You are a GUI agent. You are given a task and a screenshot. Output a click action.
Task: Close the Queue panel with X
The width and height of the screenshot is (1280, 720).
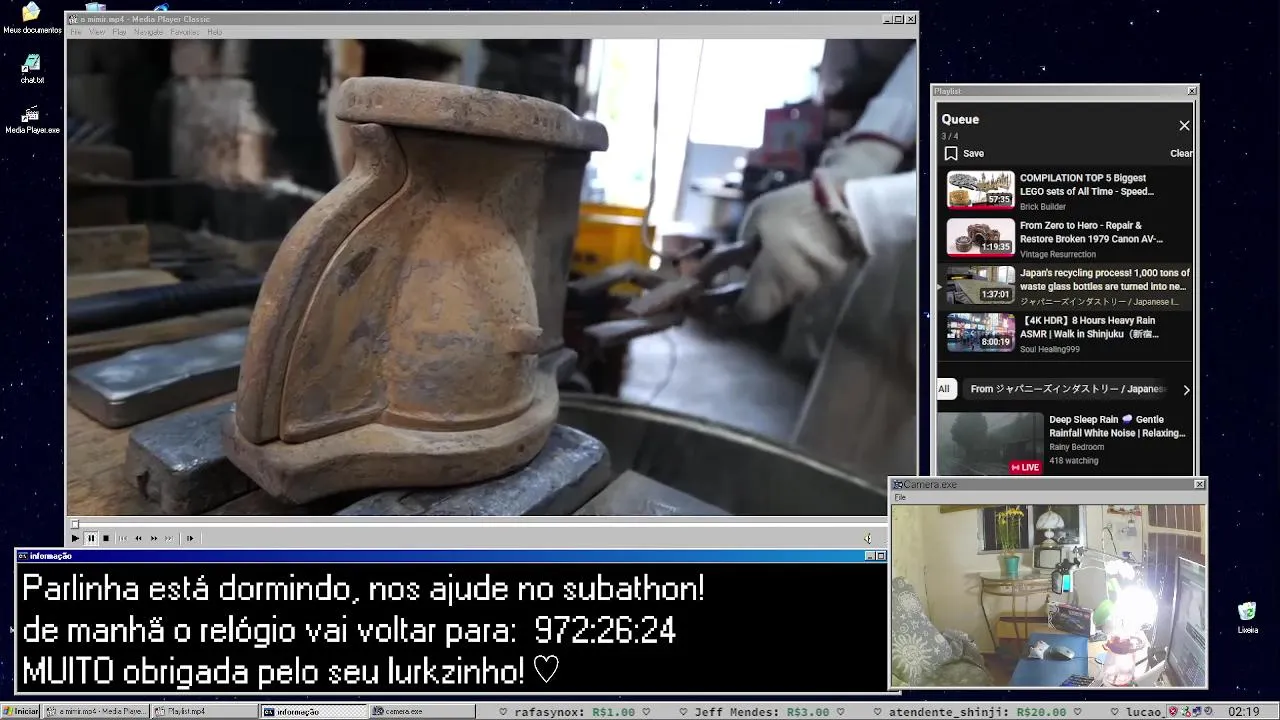[x=1184, y=125]
